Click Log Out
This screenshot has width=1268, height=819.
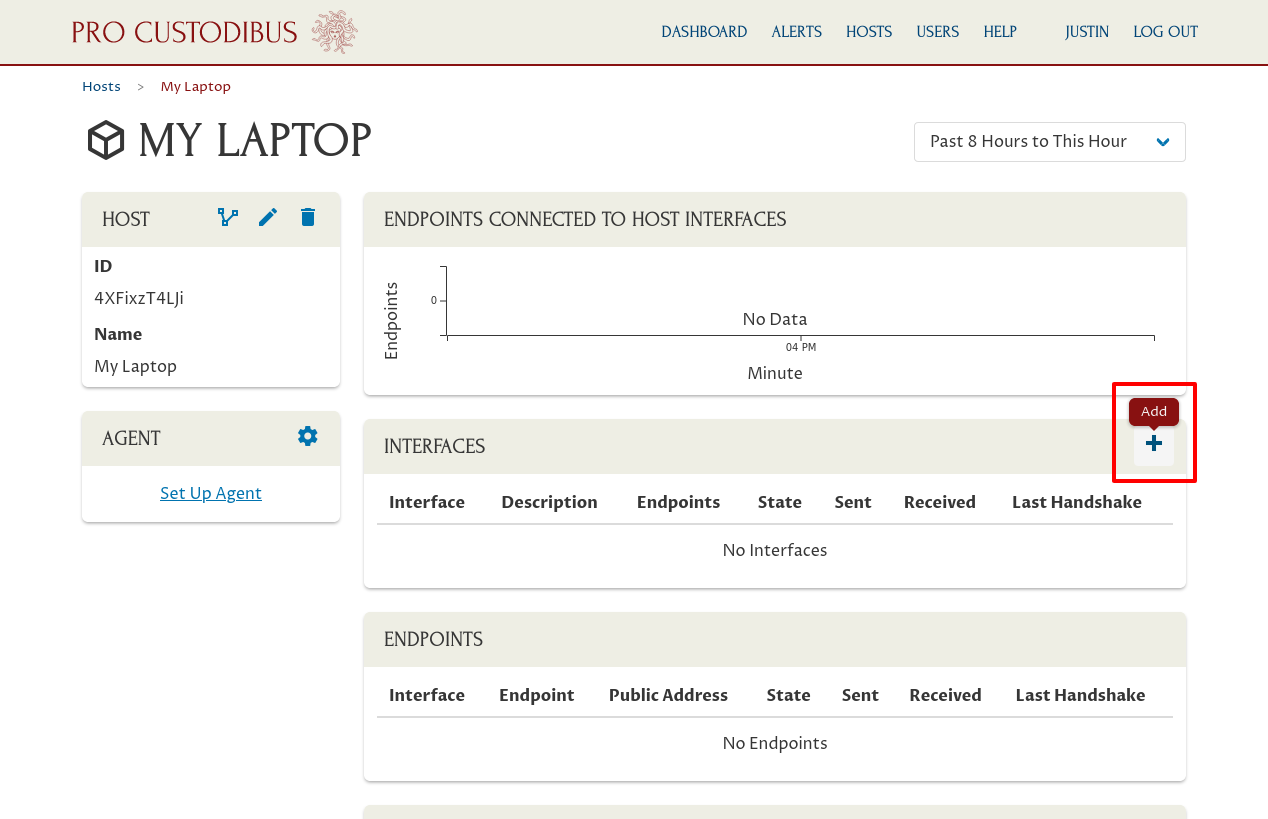click(1166, 32)
